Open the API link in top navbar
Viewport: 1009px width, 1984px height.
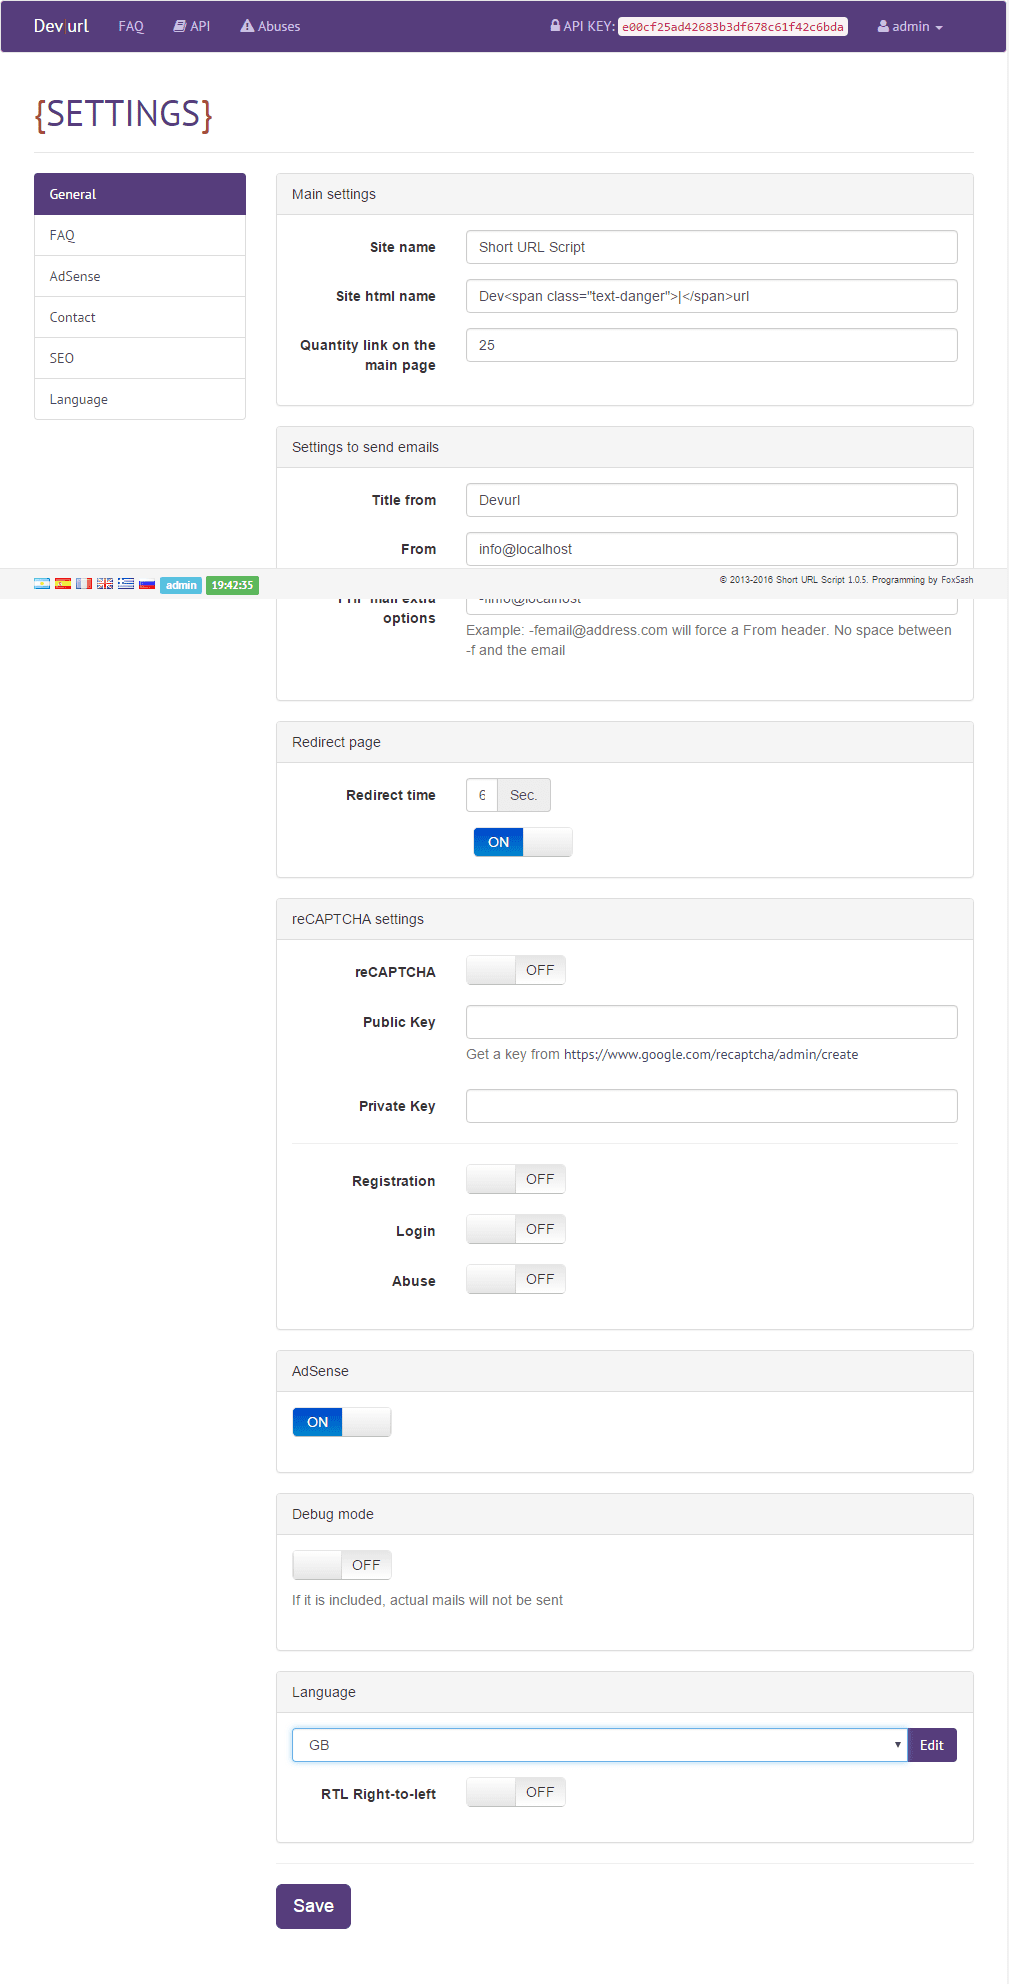coord(192,26)
